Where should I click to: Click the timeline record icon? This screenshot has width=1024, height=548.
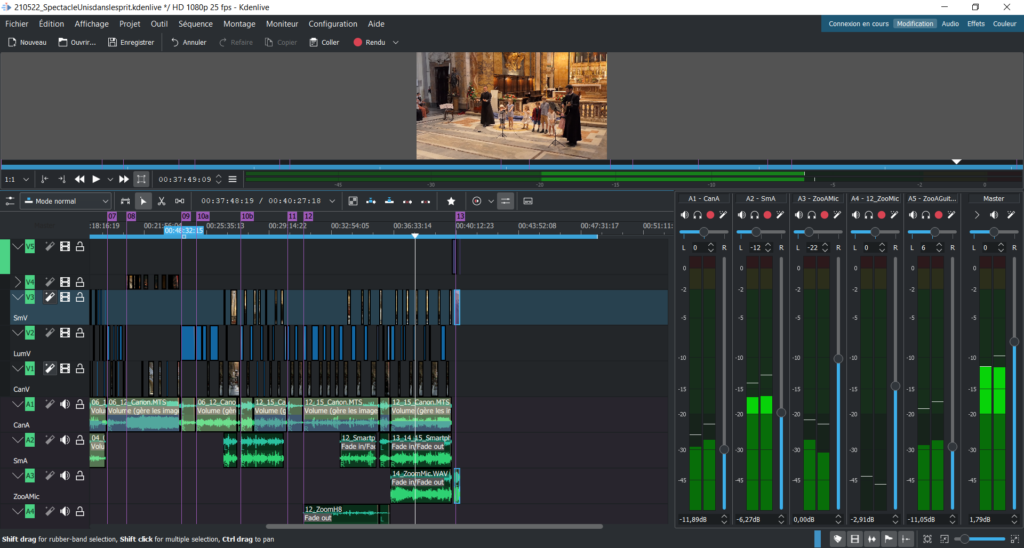point(477,201)
